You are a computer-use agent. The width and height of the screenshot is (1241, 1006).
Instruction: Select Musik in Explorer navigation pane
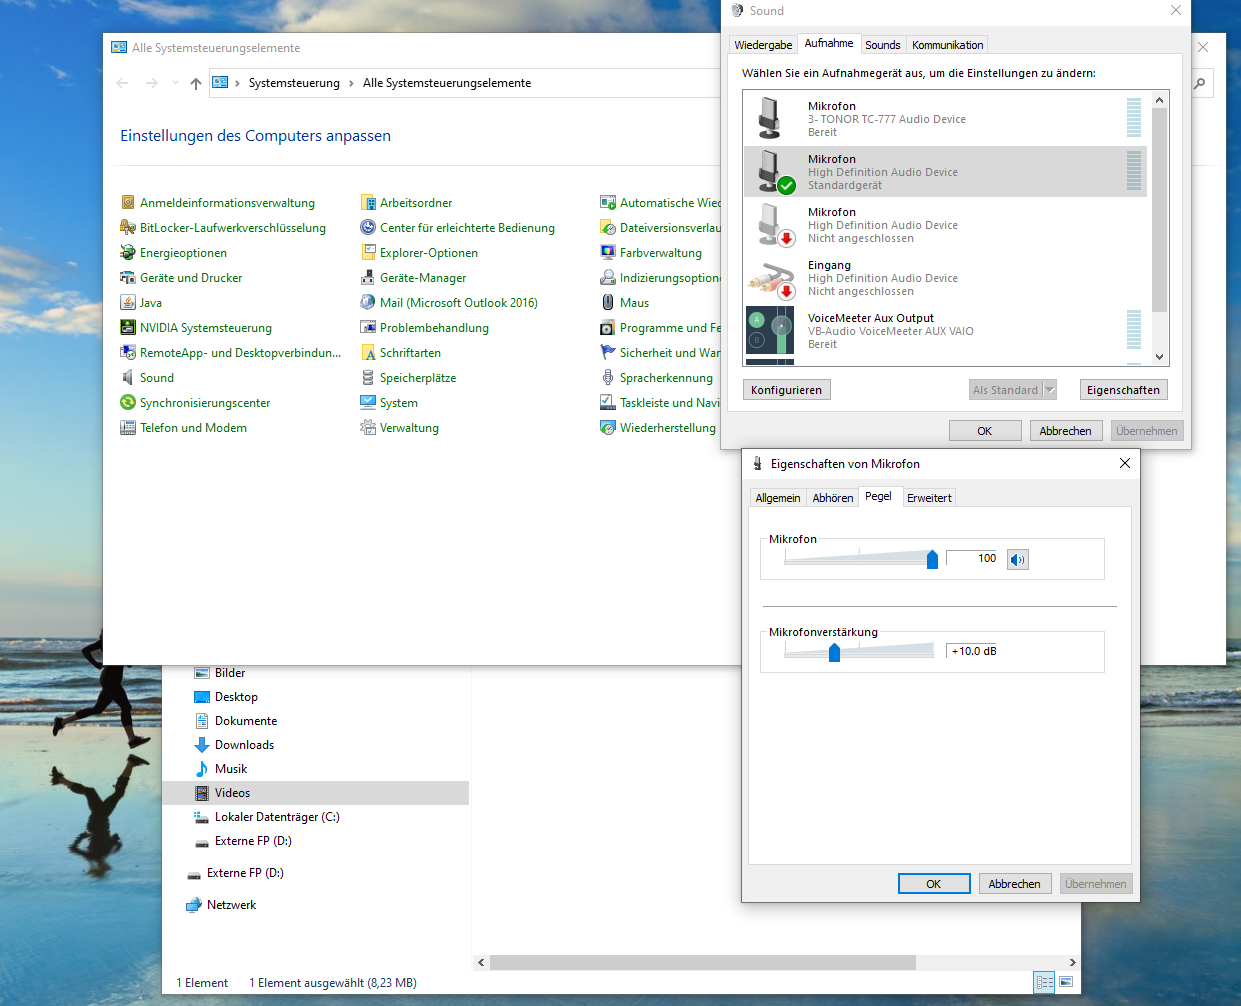click(231, 769)
